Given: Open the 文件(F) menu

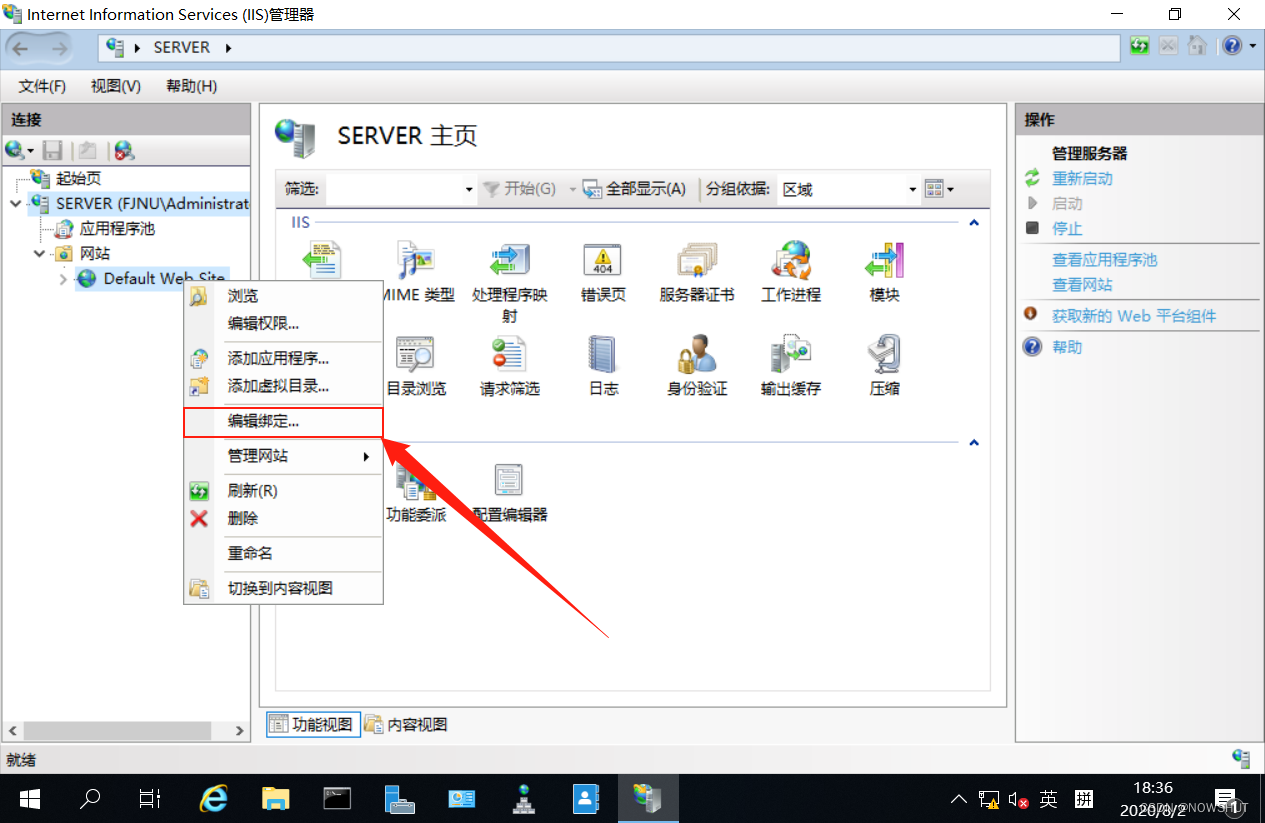Looking at the screenshot, I should click(x=42, y=86).
